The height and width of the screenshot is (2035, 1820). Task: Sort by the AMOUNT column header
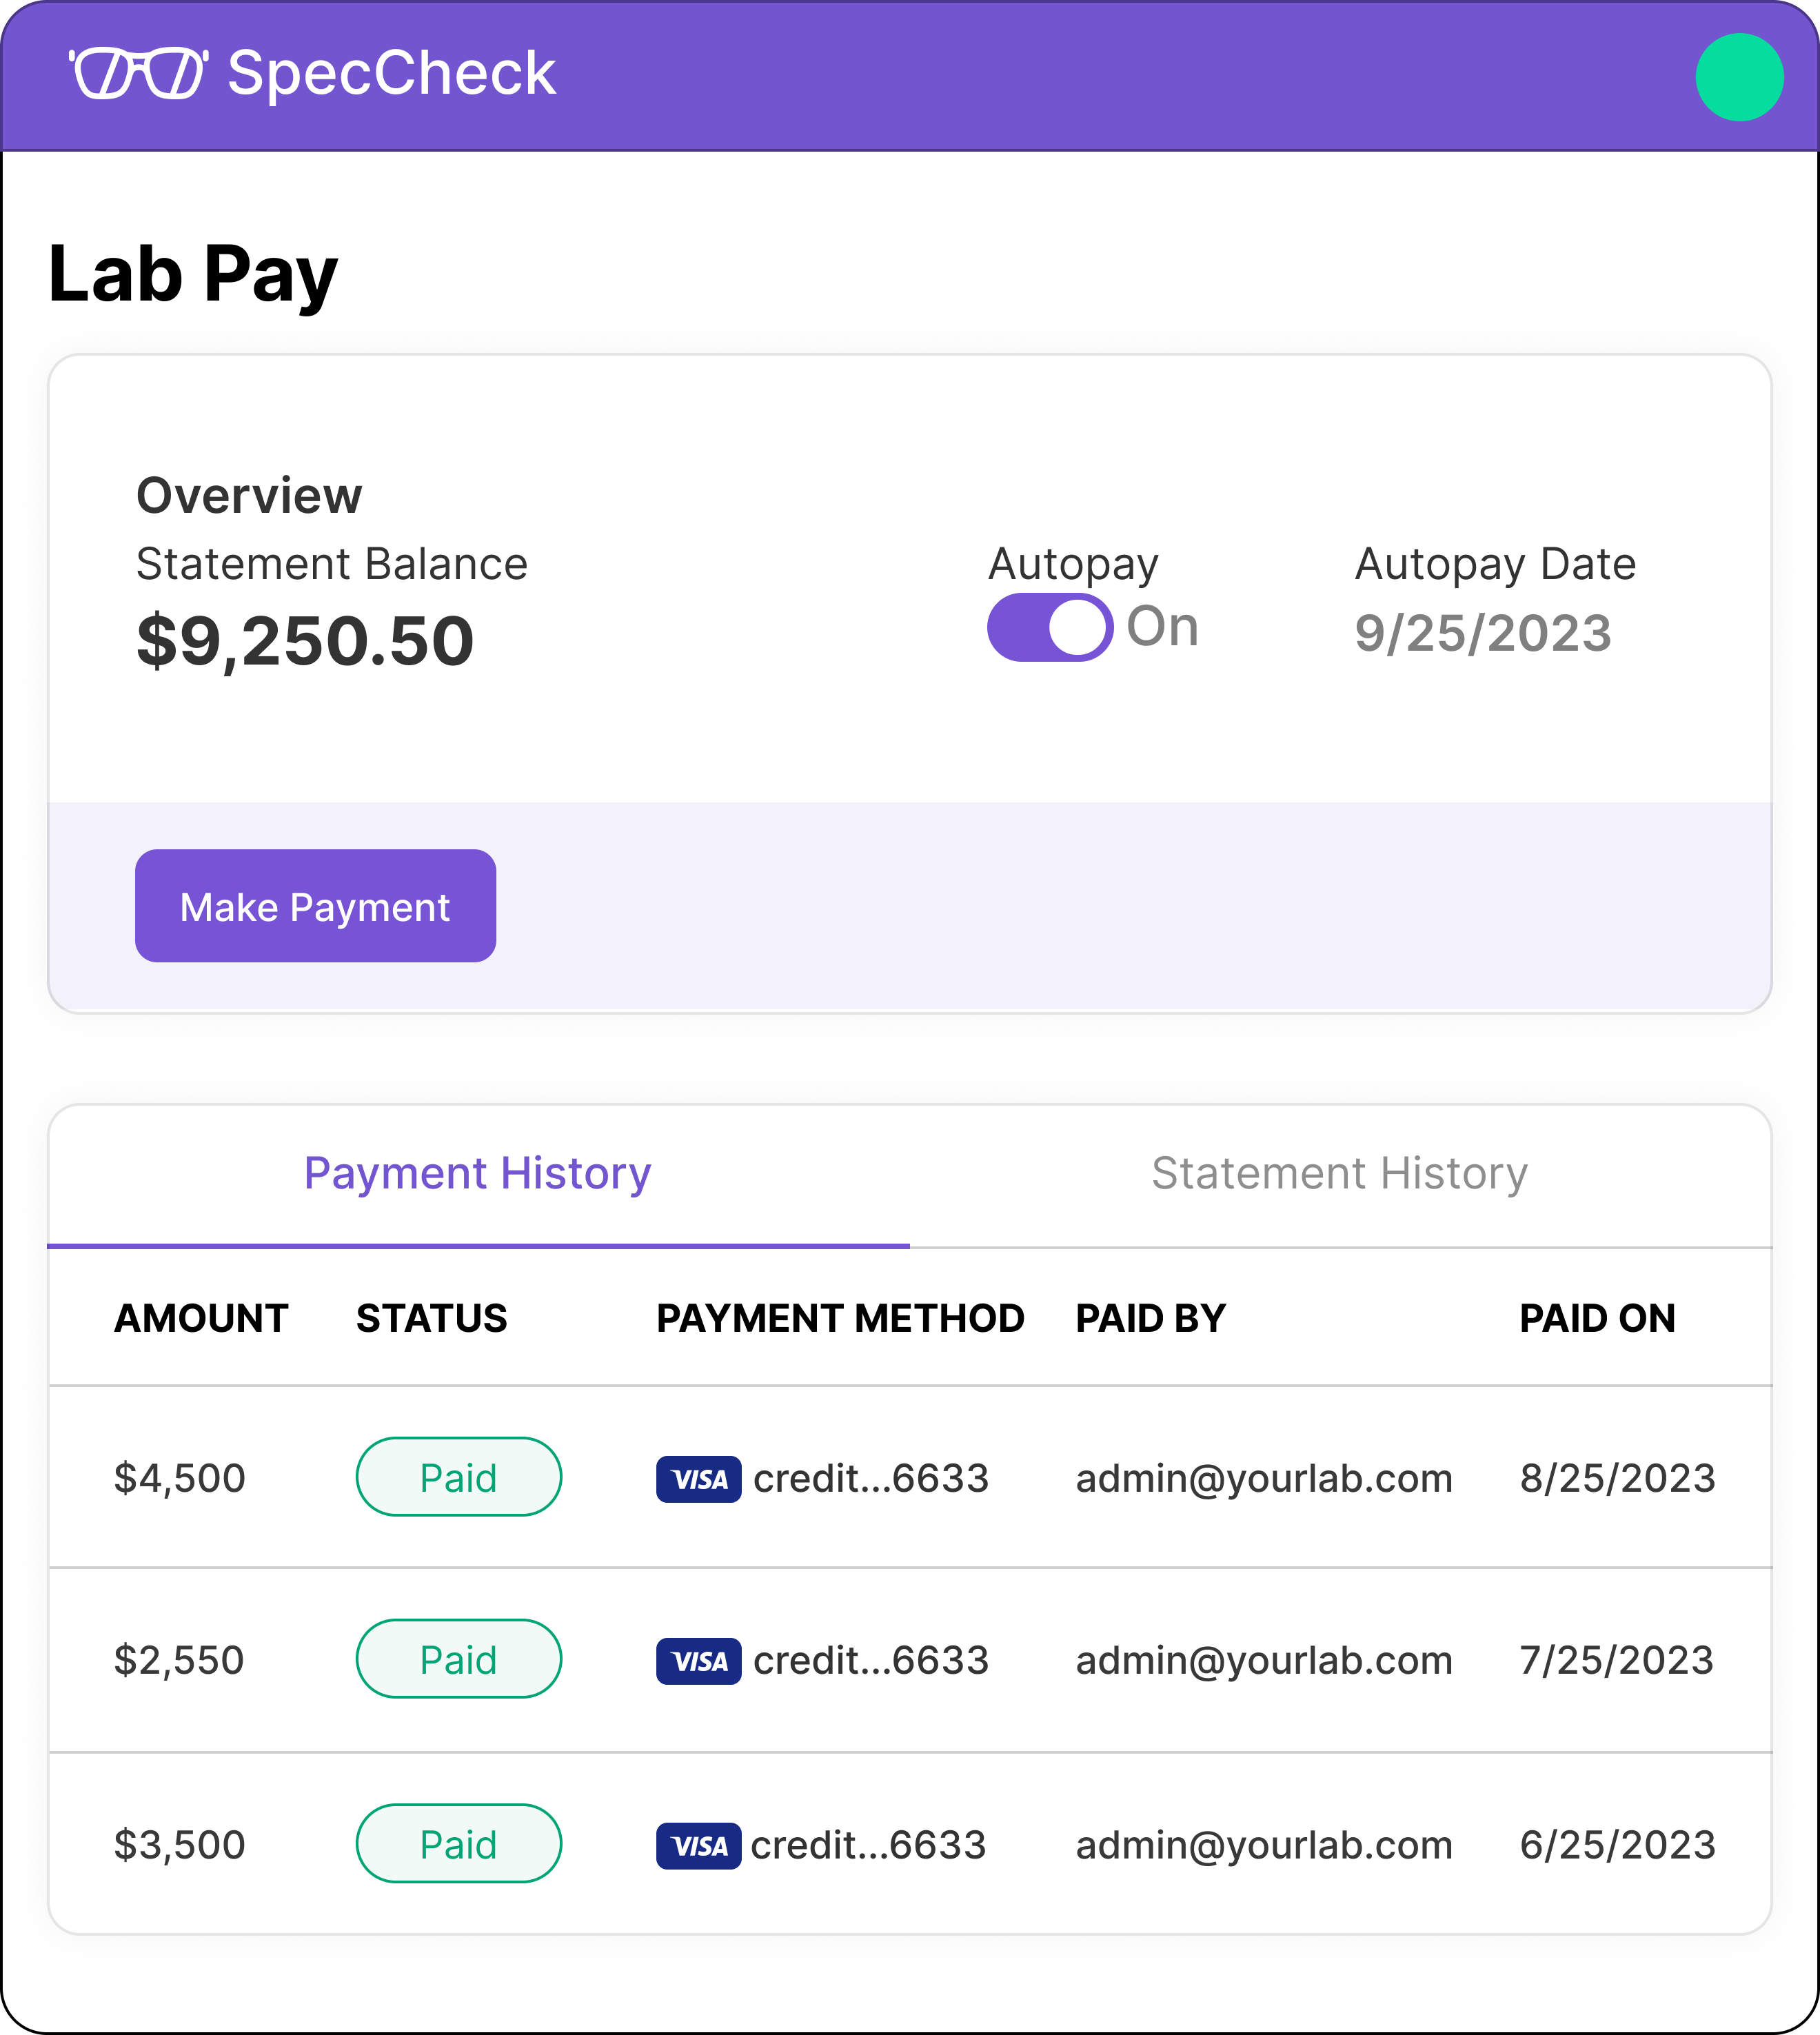click(201, 1318)
